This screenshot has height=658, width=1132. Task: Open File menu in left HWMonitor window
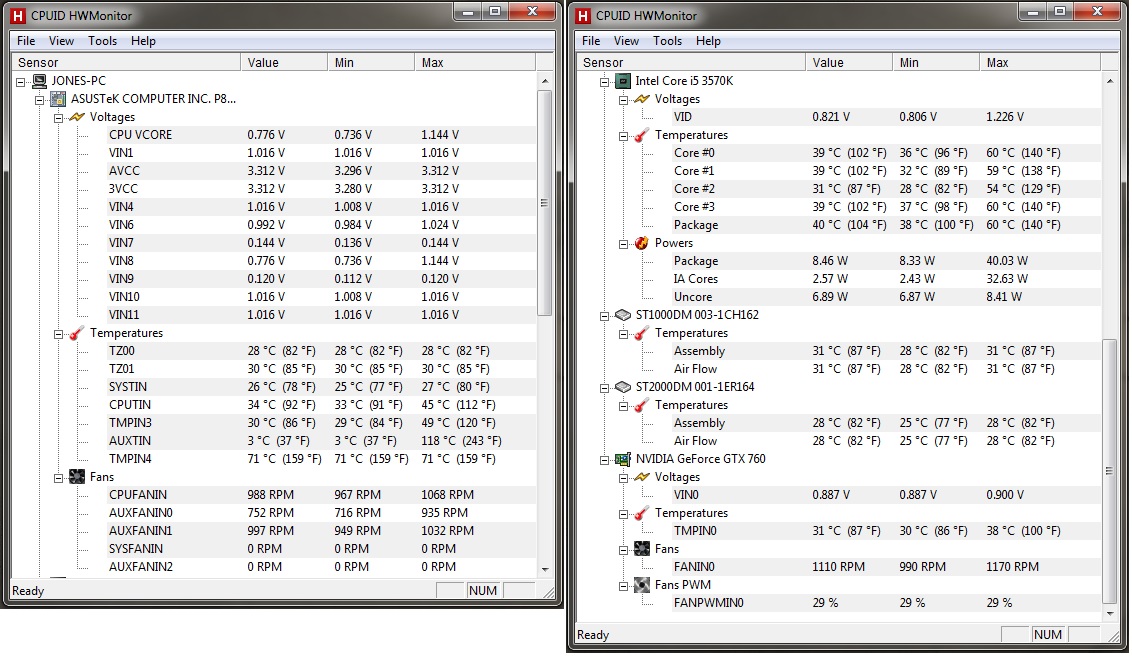coord(26,41)
